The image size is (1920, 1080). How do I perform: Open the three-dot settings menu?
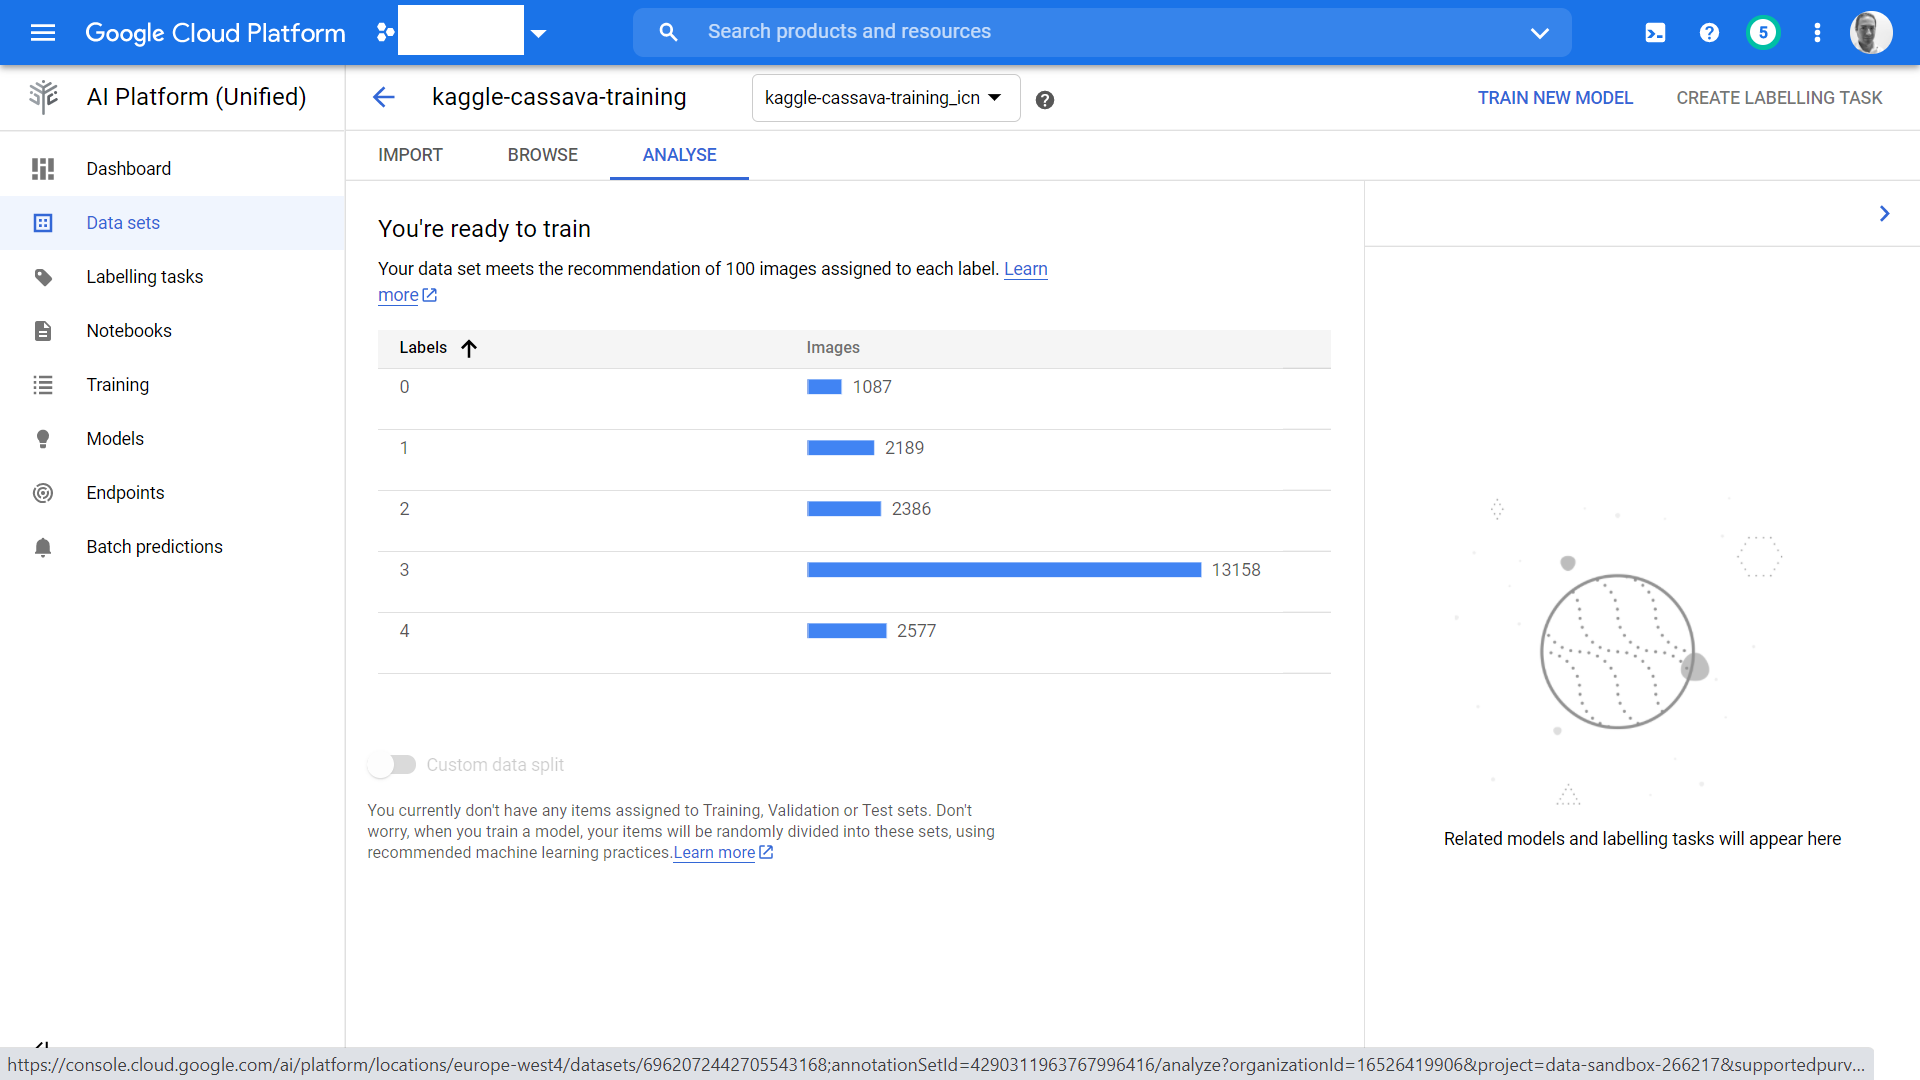point(1817,33)
